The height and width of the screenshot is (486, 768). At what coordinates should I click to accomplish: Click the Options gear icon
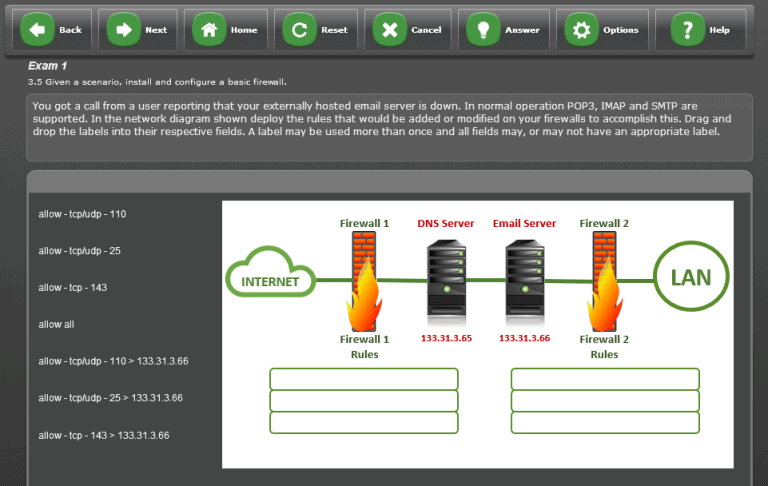(x=581, y=30)
